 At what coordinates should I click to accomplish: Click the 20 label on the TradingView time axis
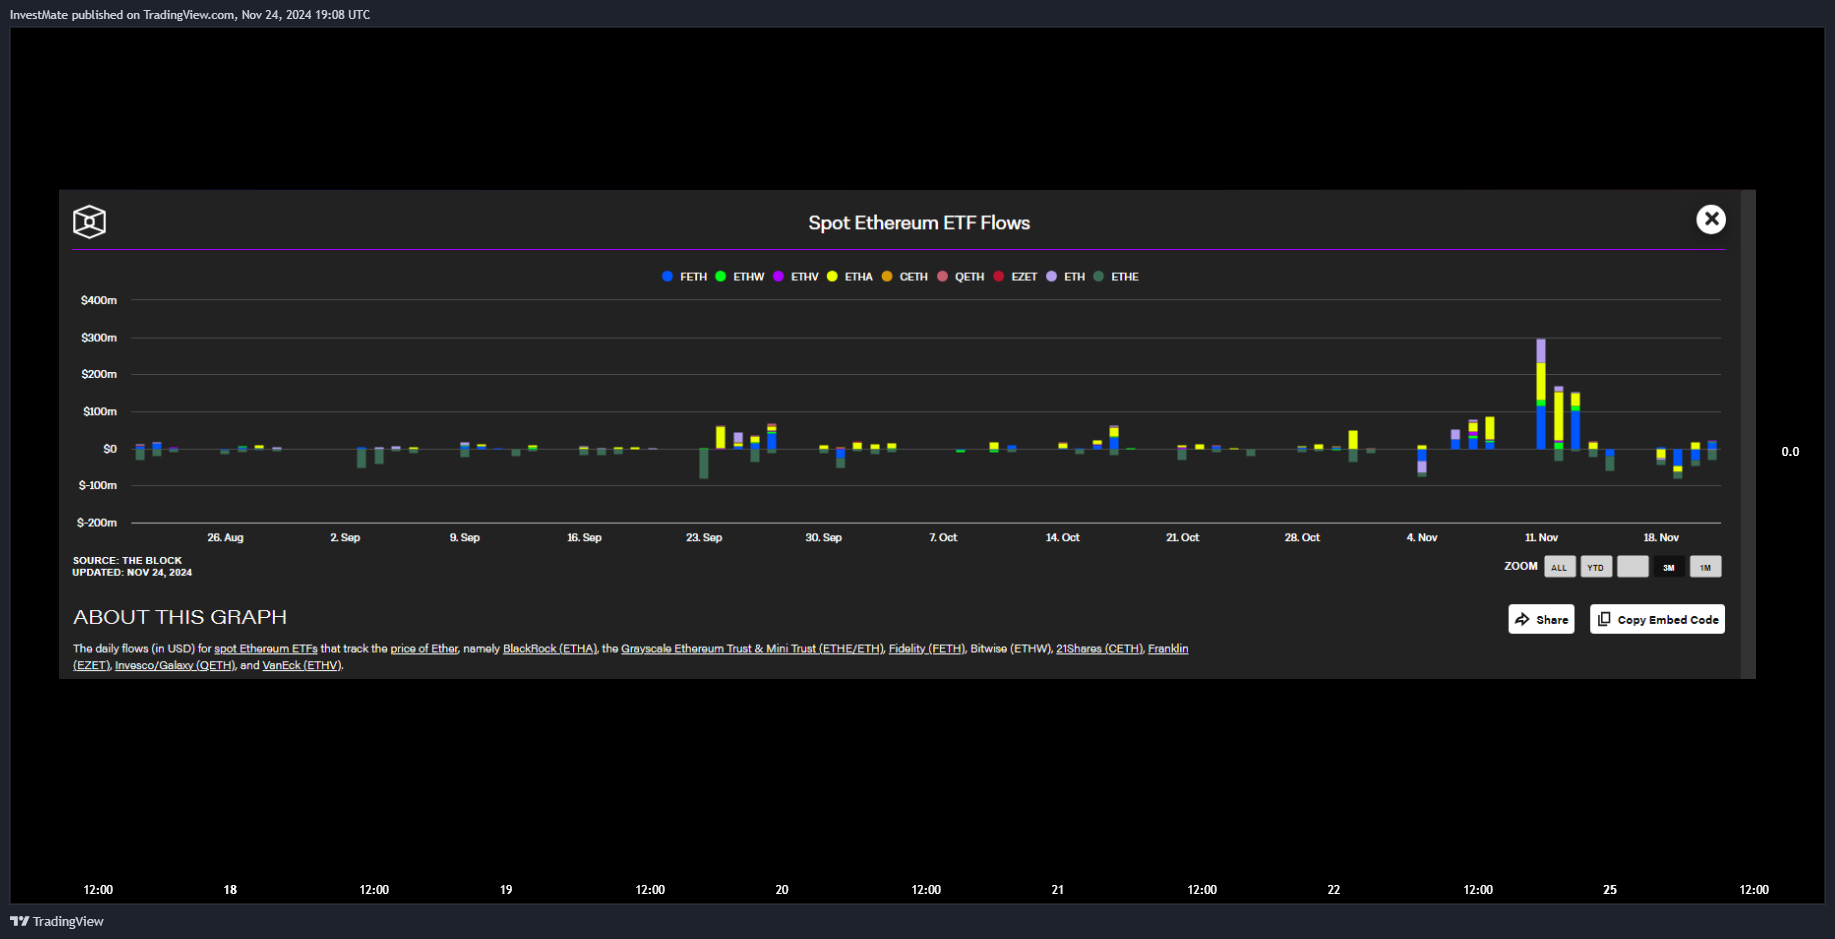pos(782,890)
